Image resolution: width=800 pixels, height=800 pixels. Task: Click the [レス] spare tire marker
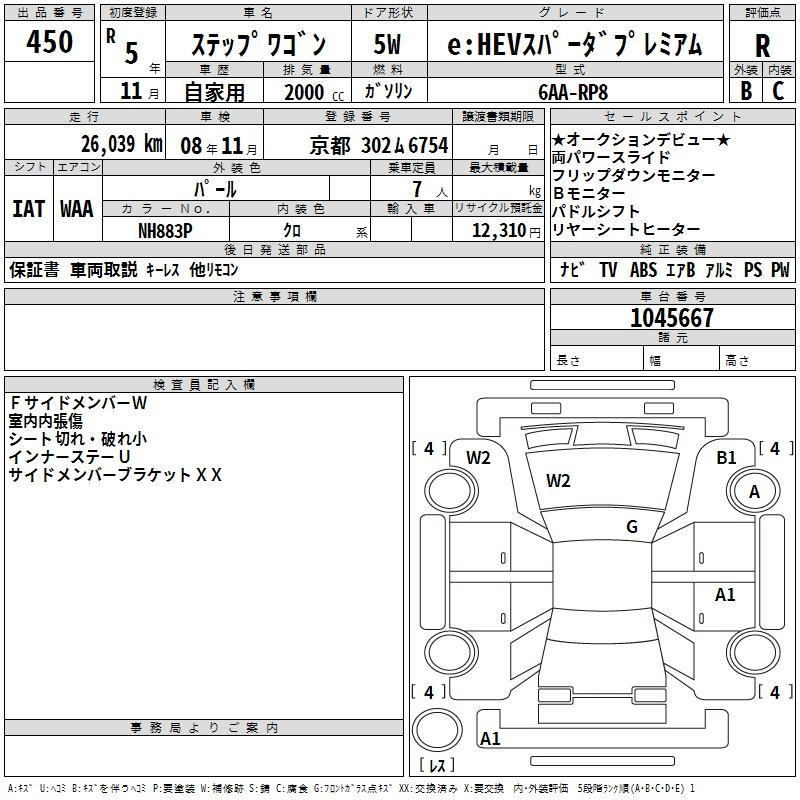click(x=436, y=766)
